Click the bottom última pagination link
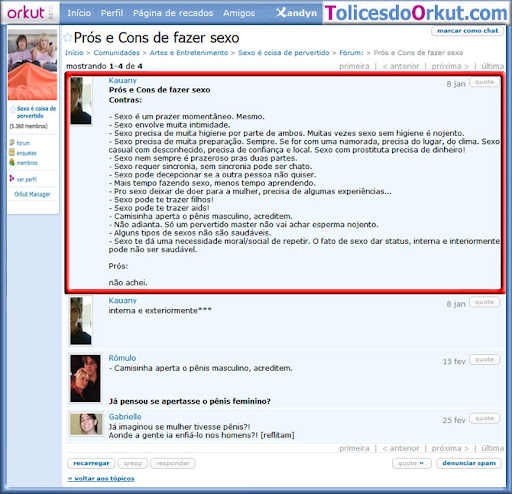Screen dimensions: 512x494 [x=492, y=448]
